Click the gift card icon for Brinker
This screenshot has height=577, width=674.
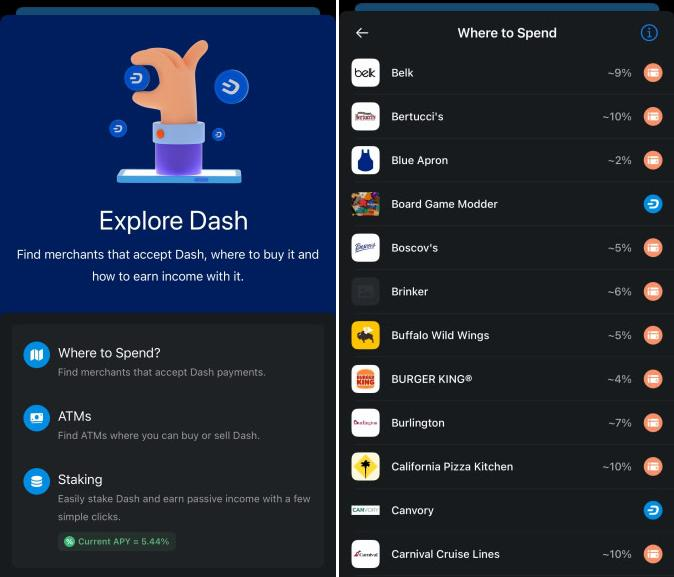coord(653,292)
